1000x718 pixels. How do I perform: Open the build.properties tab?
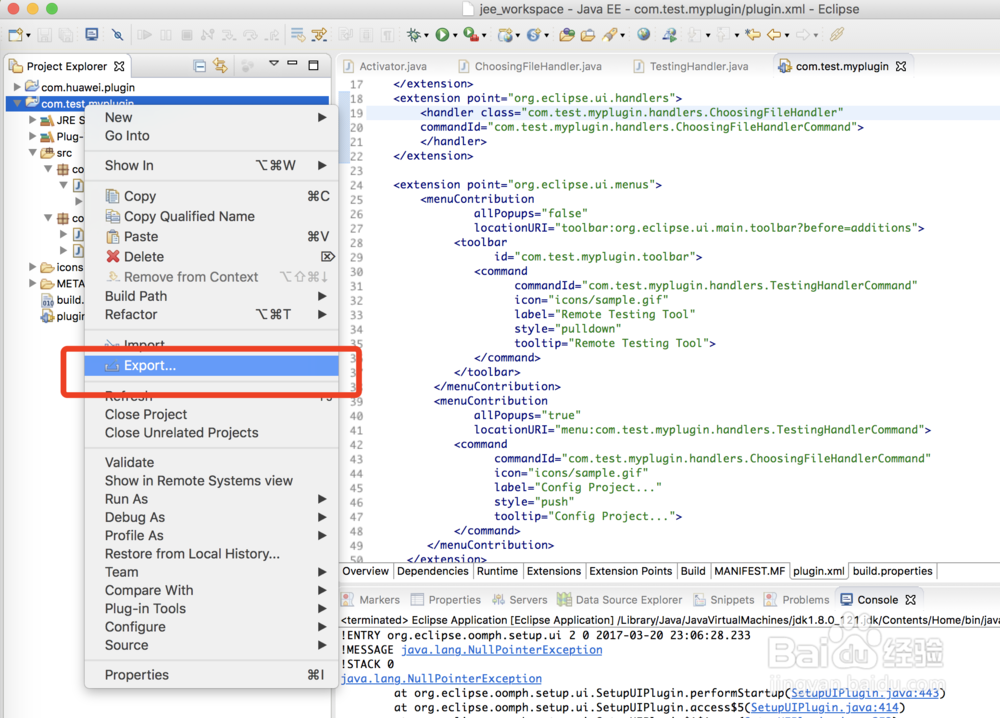(892, 571)
